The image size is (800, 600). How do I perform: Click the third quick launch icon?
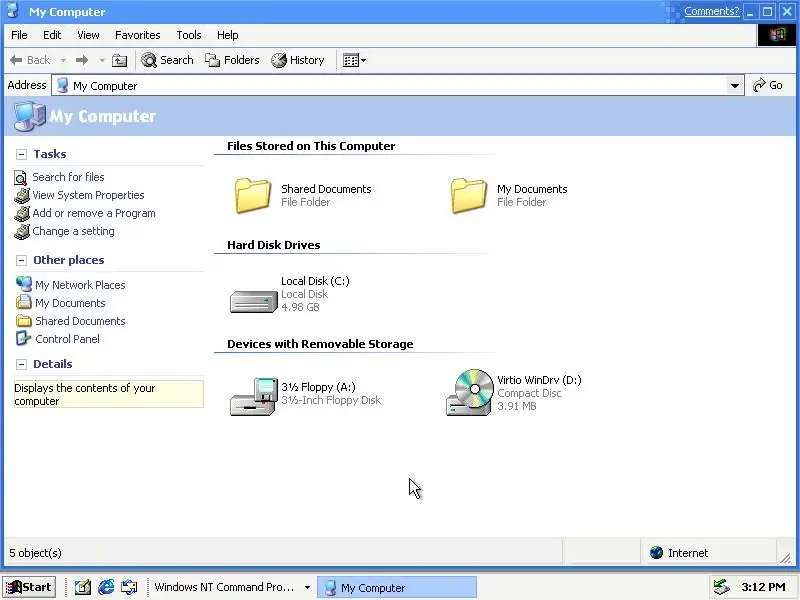point(129,587)
